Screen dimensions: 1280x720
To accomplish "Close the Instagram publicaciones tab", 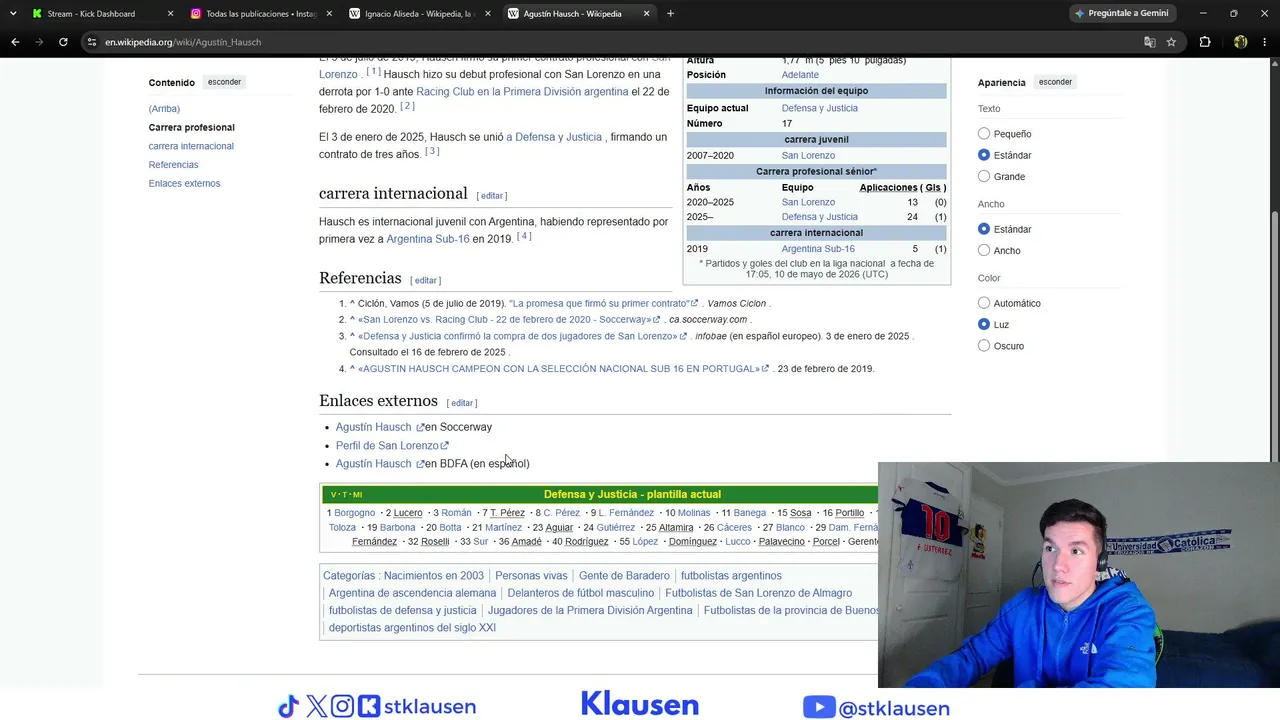I will (x=329, y=14).
